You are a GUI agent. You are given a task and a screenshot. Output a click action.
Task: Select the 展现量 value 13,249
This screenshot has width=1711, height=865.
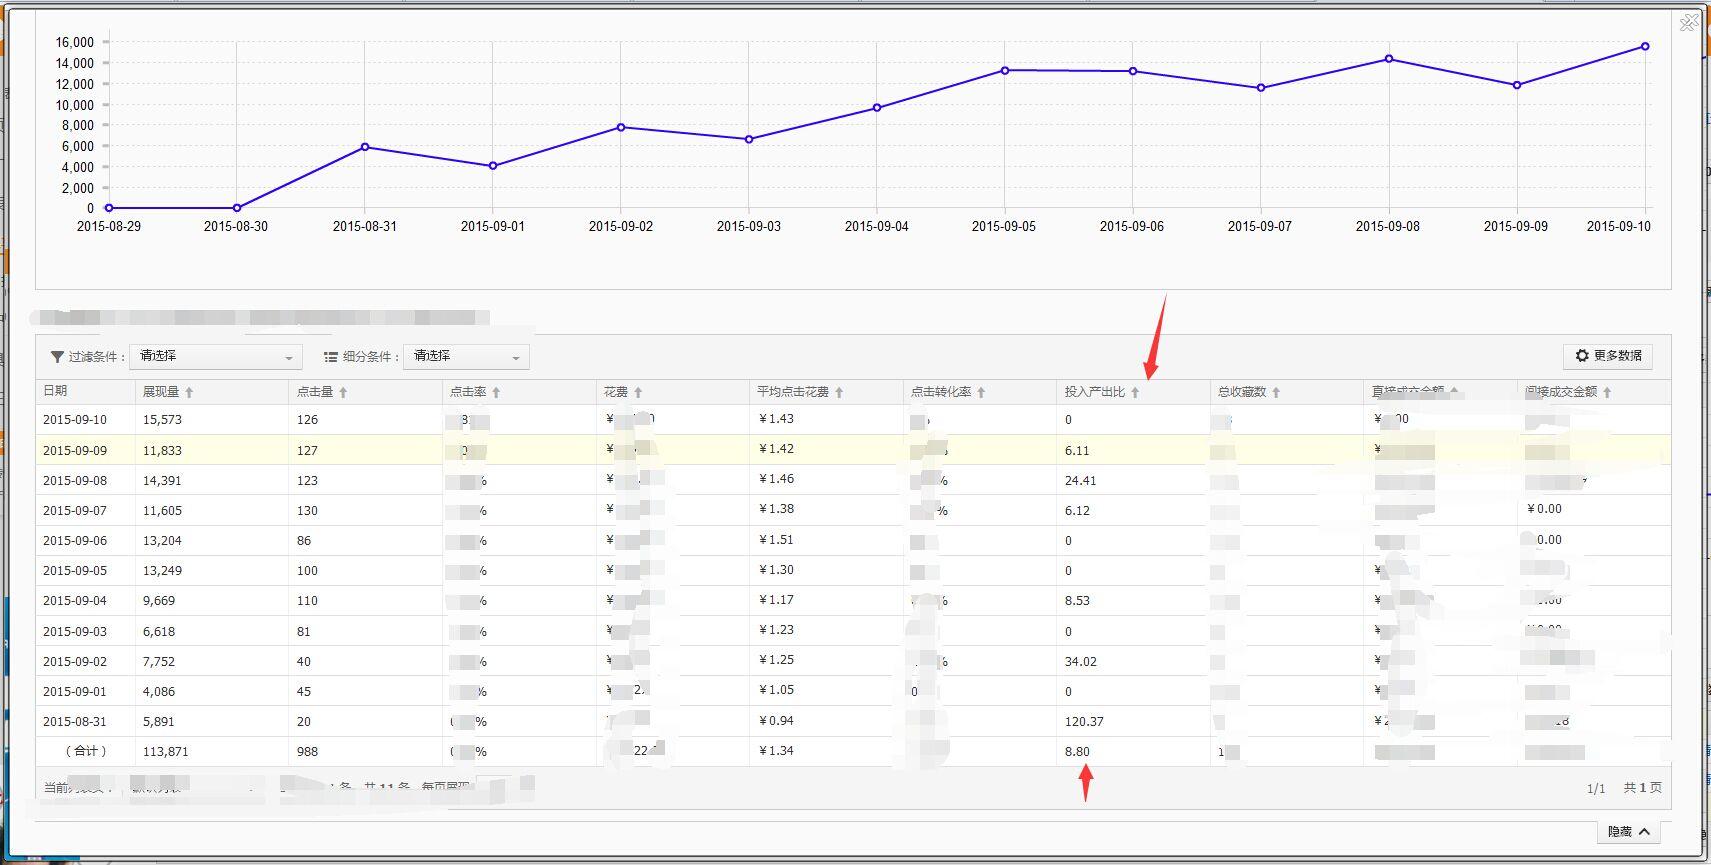coord(163,571)
